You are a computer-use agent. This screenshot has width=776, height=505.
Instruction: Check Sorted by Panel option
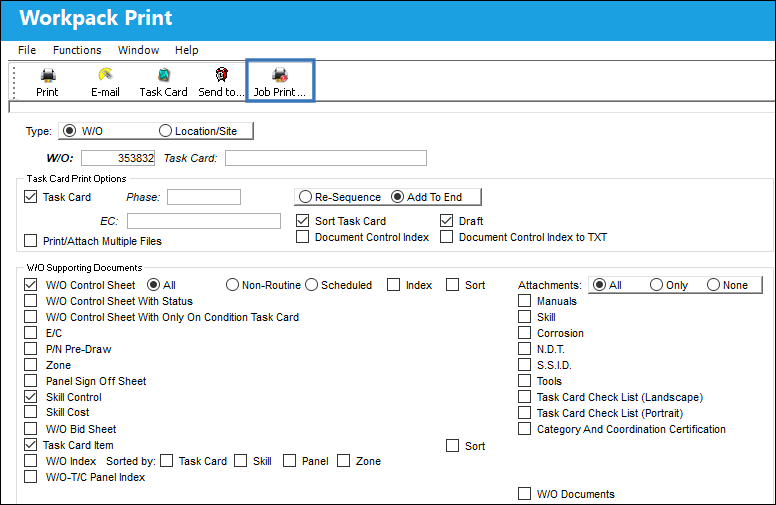click(290, 461)
